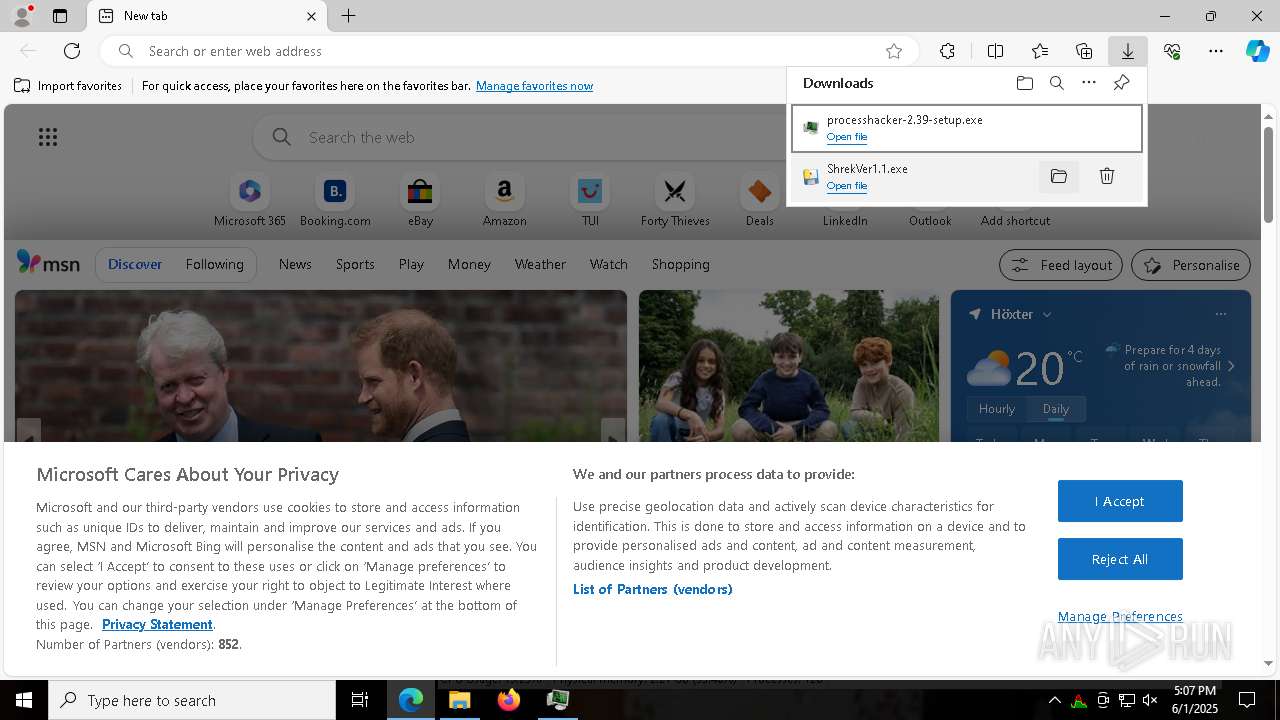Open the Weather menu item
This screenshot has height=720, width=1280.
click(540, 264)
